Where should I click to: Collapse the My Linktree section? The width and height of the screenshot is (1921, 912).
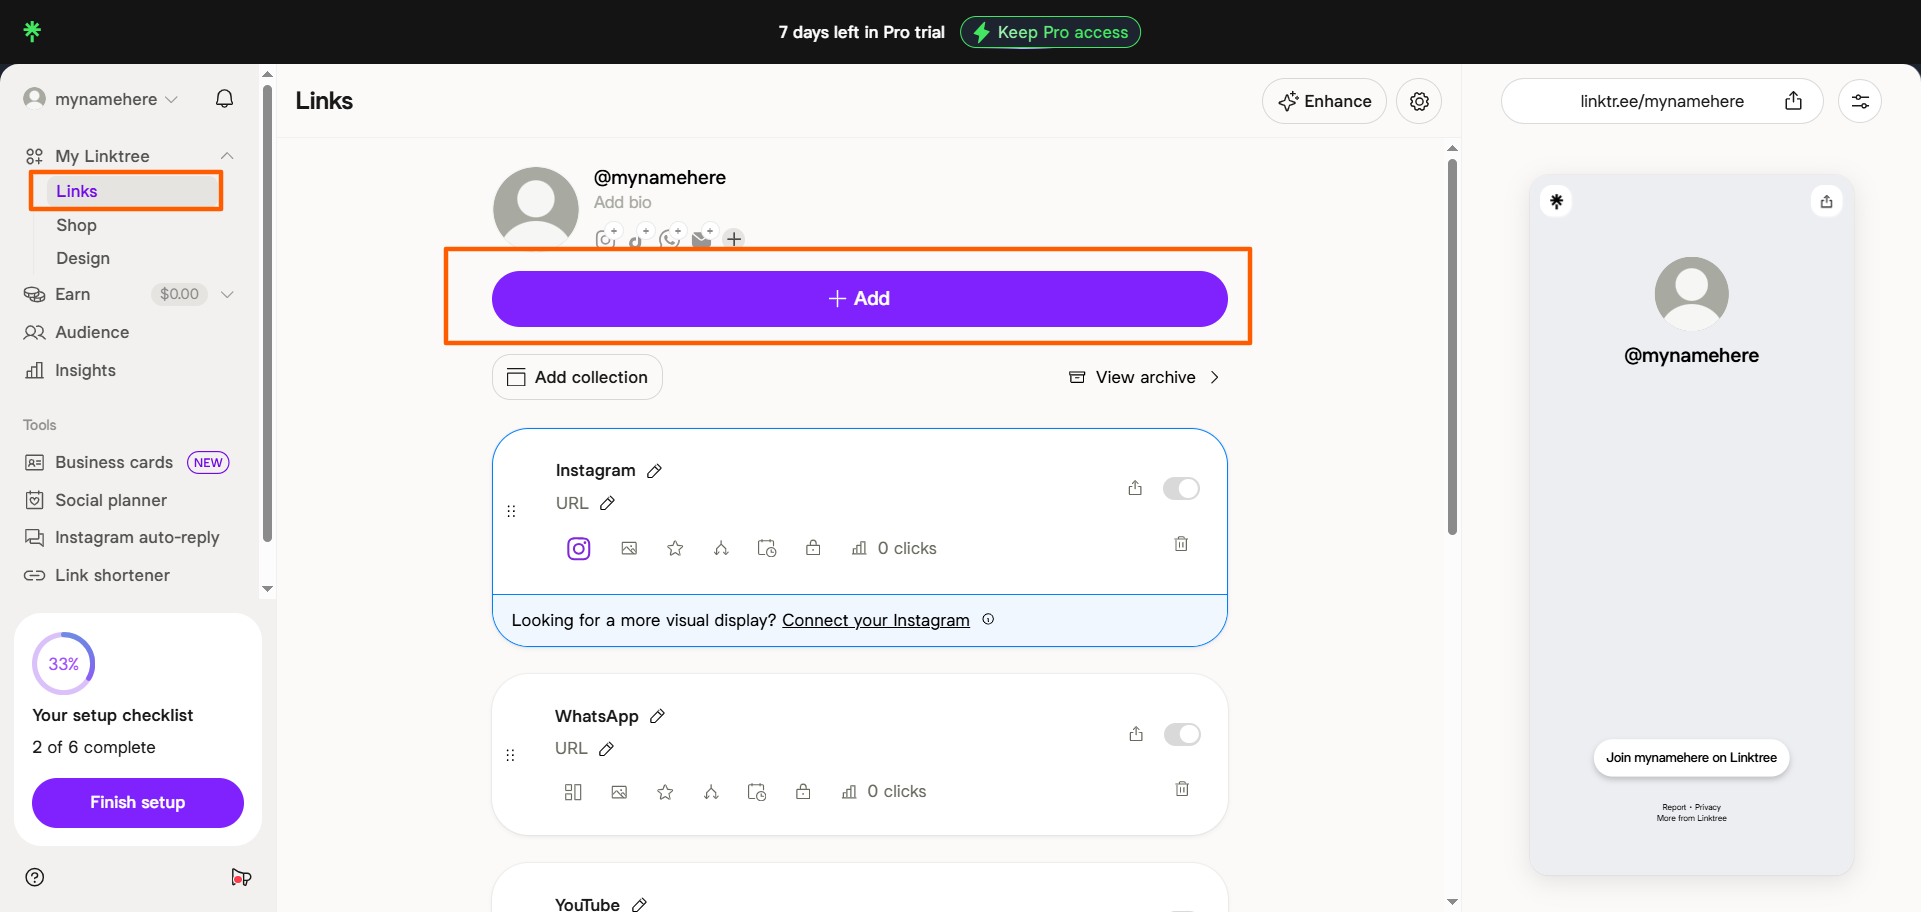click(x=227, y=156)
